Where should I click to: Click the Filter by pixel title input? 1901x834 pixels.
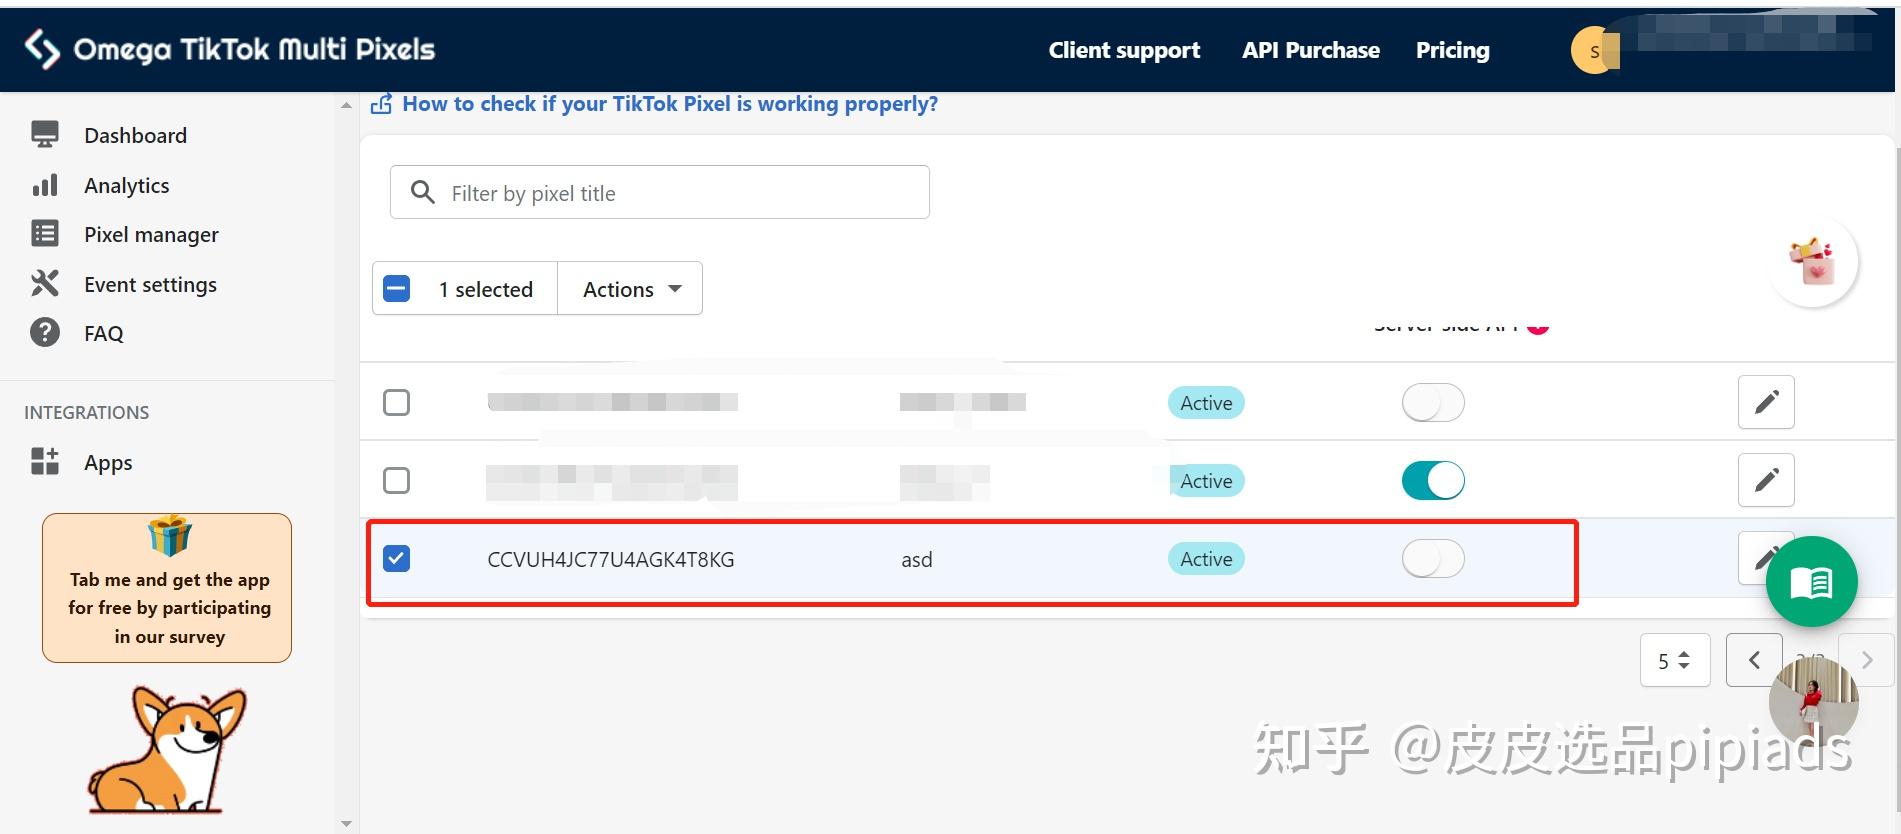point(660,192)
